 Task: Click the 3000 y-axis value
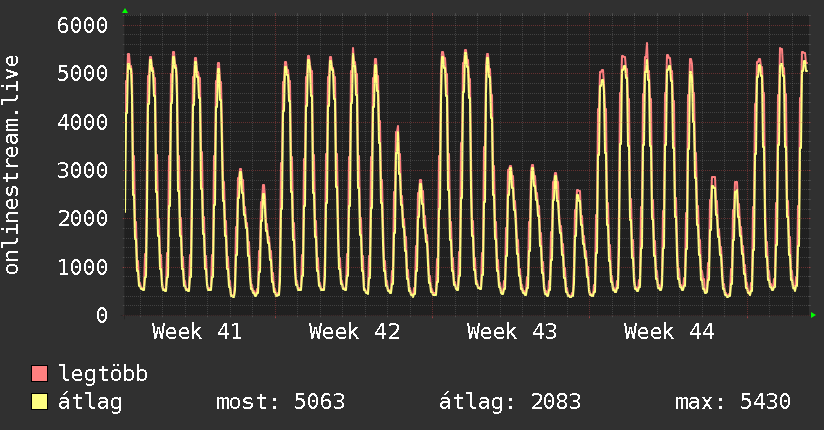82,170
